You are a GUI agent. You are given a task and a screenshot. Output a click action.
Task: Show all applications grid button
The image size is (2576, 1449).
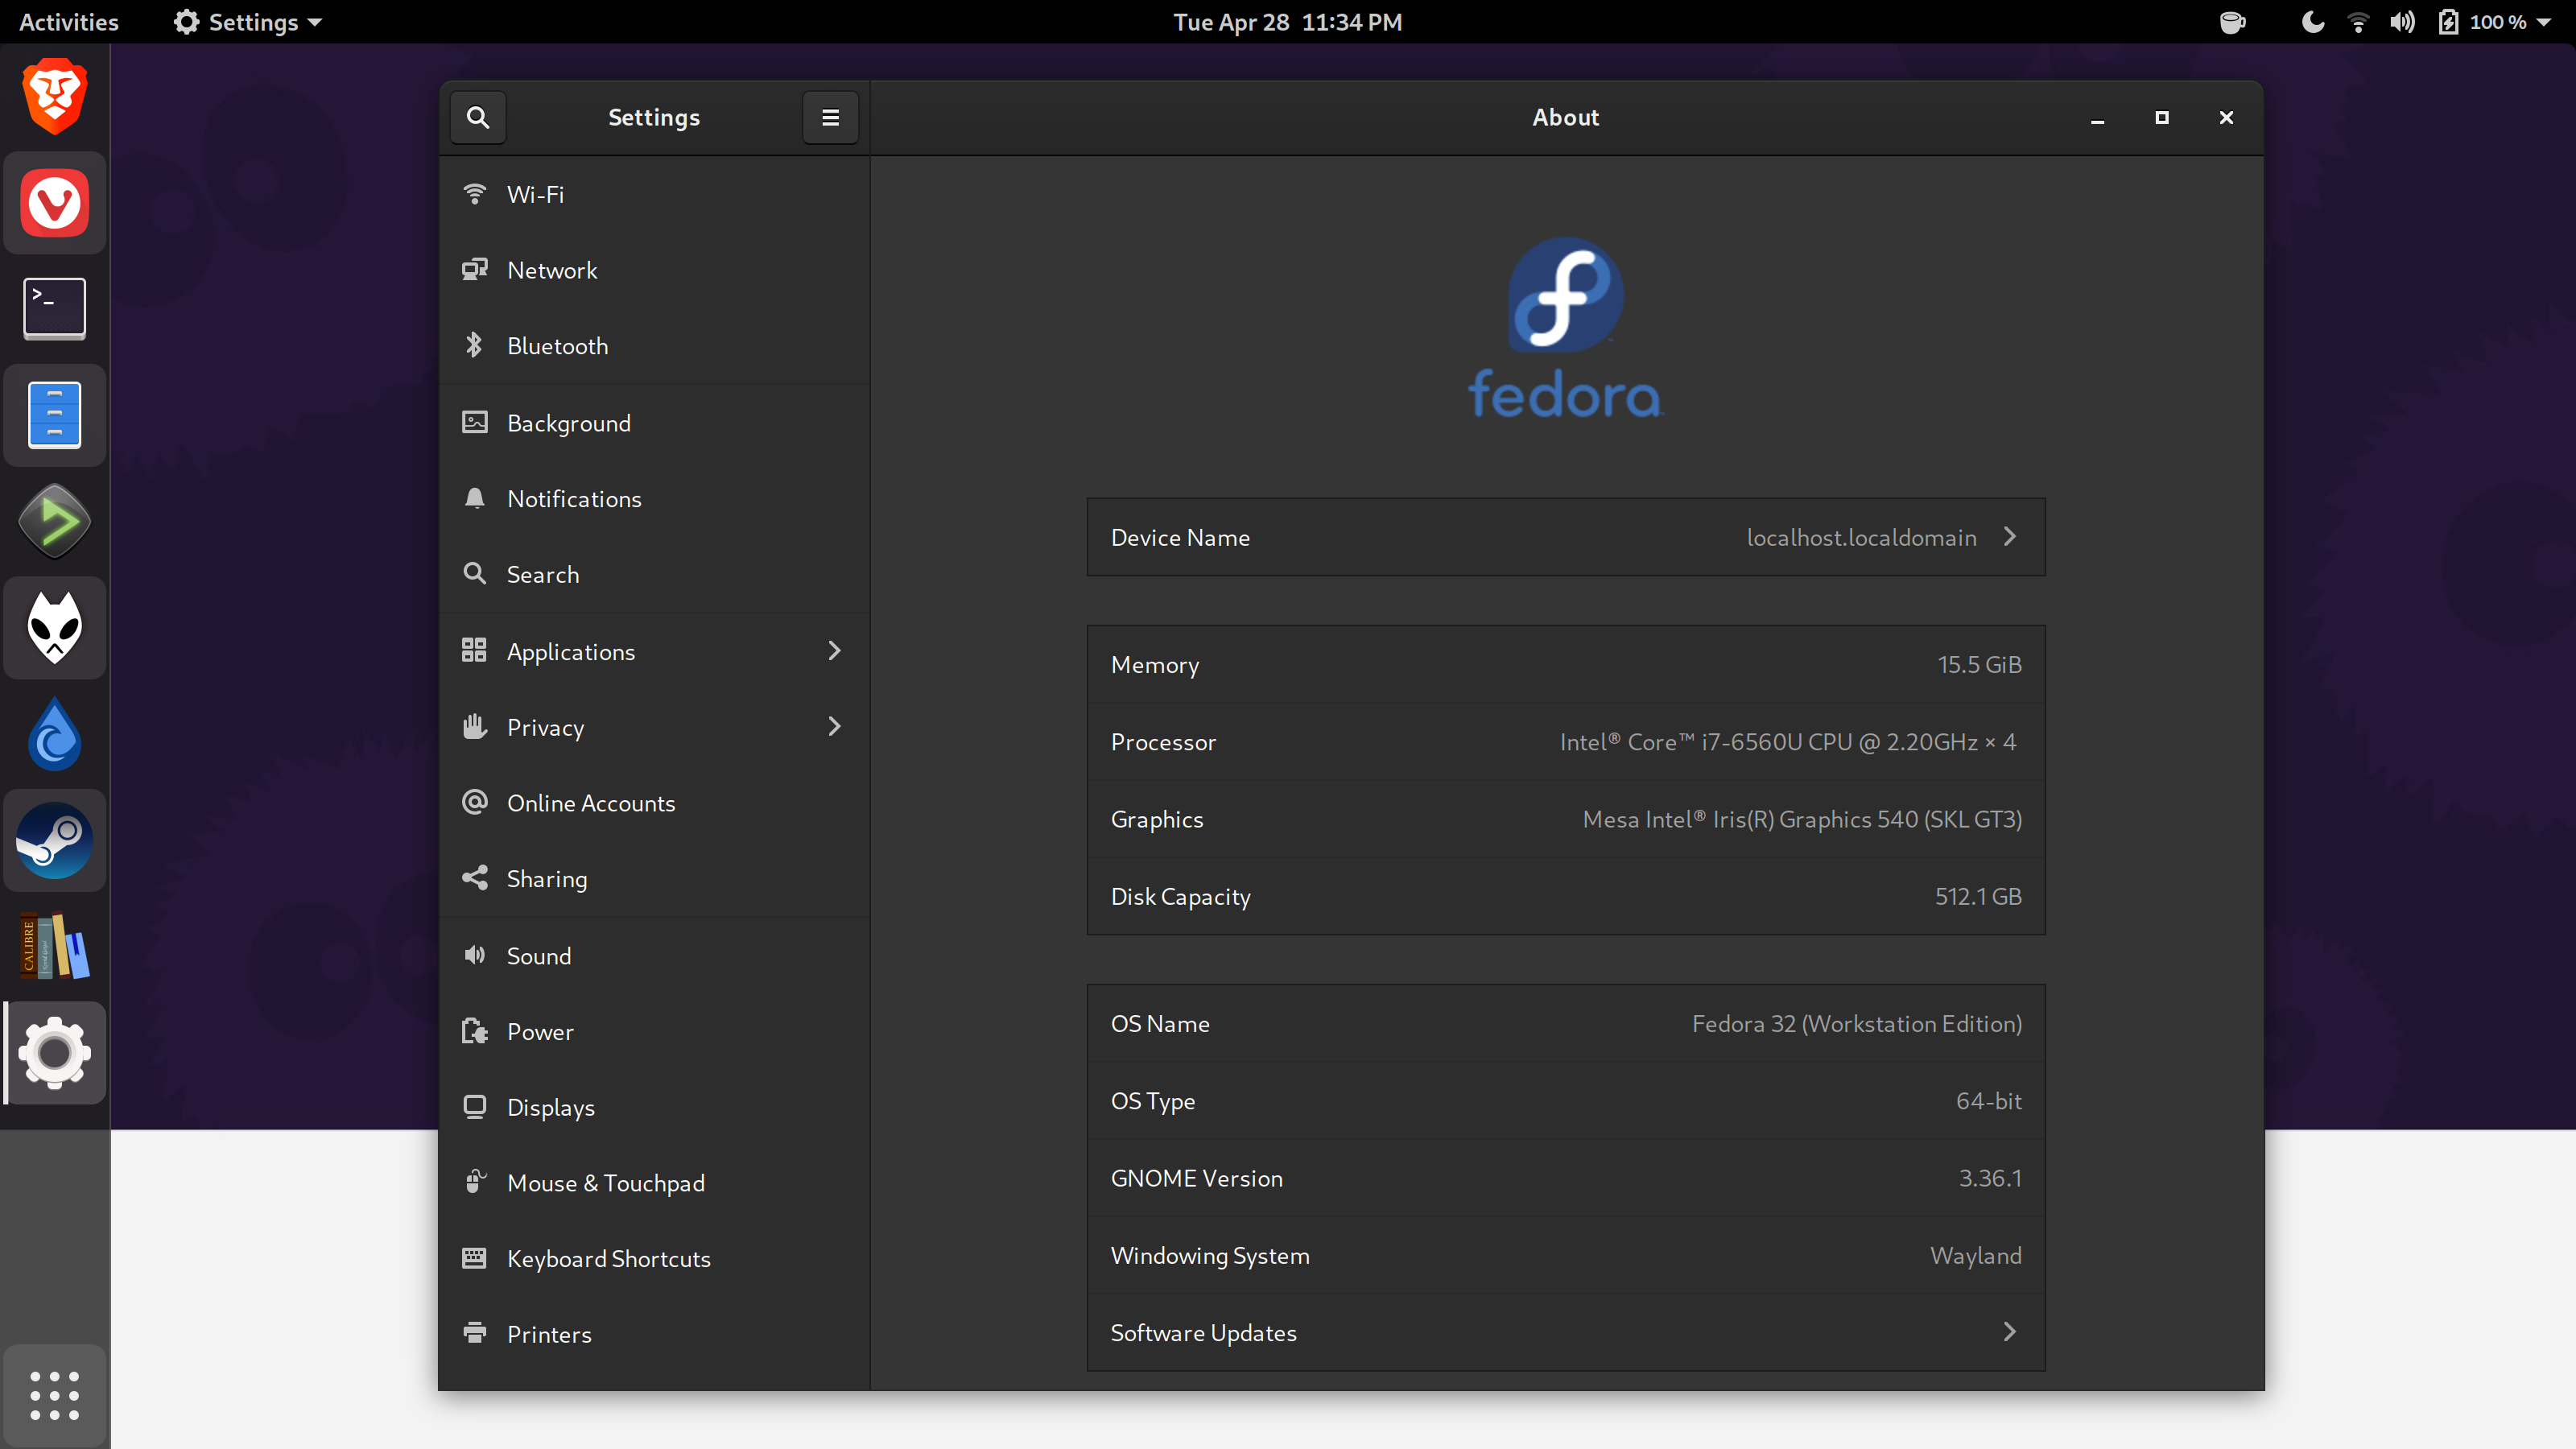[x=55, y=1395]
